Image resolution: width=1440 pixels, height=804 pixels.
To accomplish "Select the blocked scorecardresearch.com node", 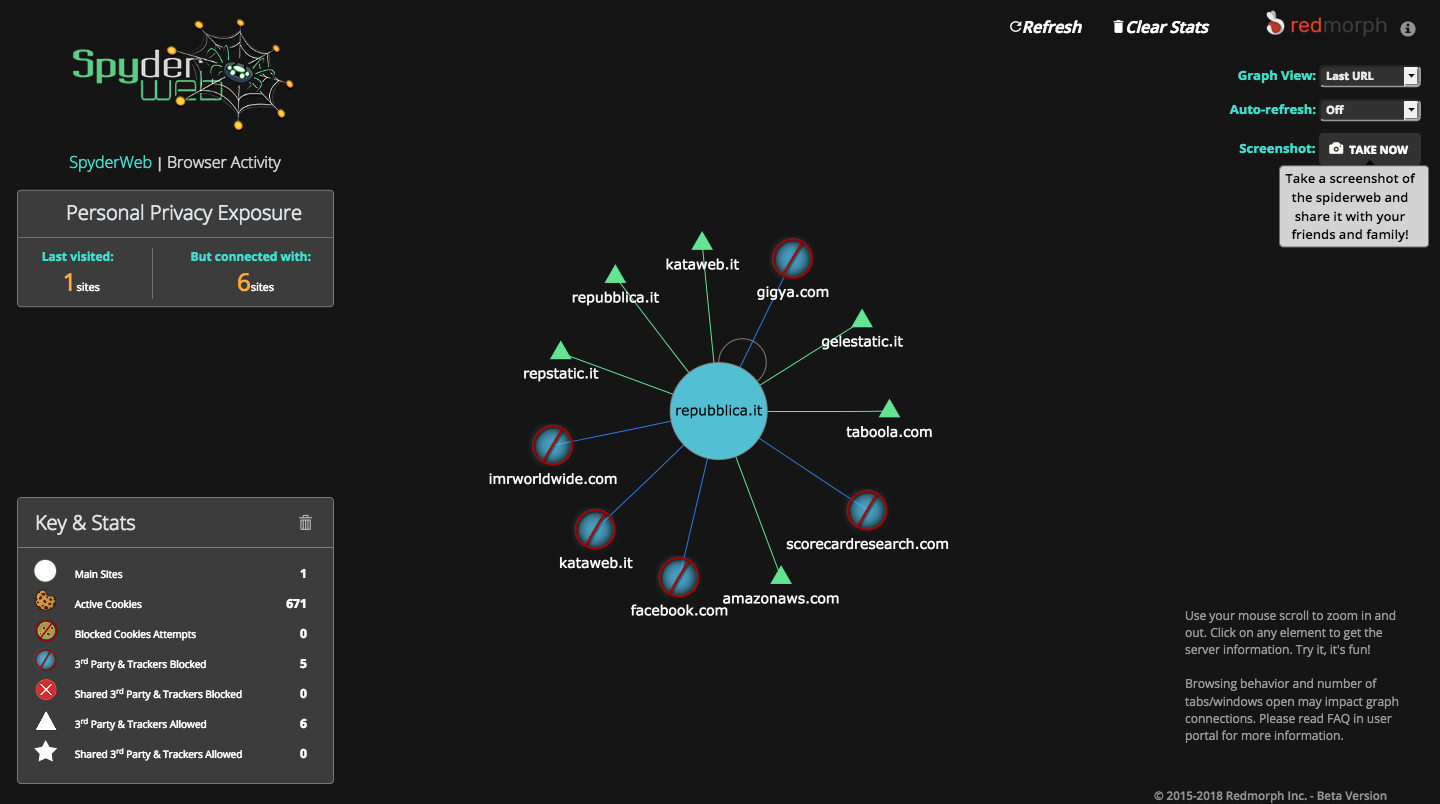I will coord(867,510).
